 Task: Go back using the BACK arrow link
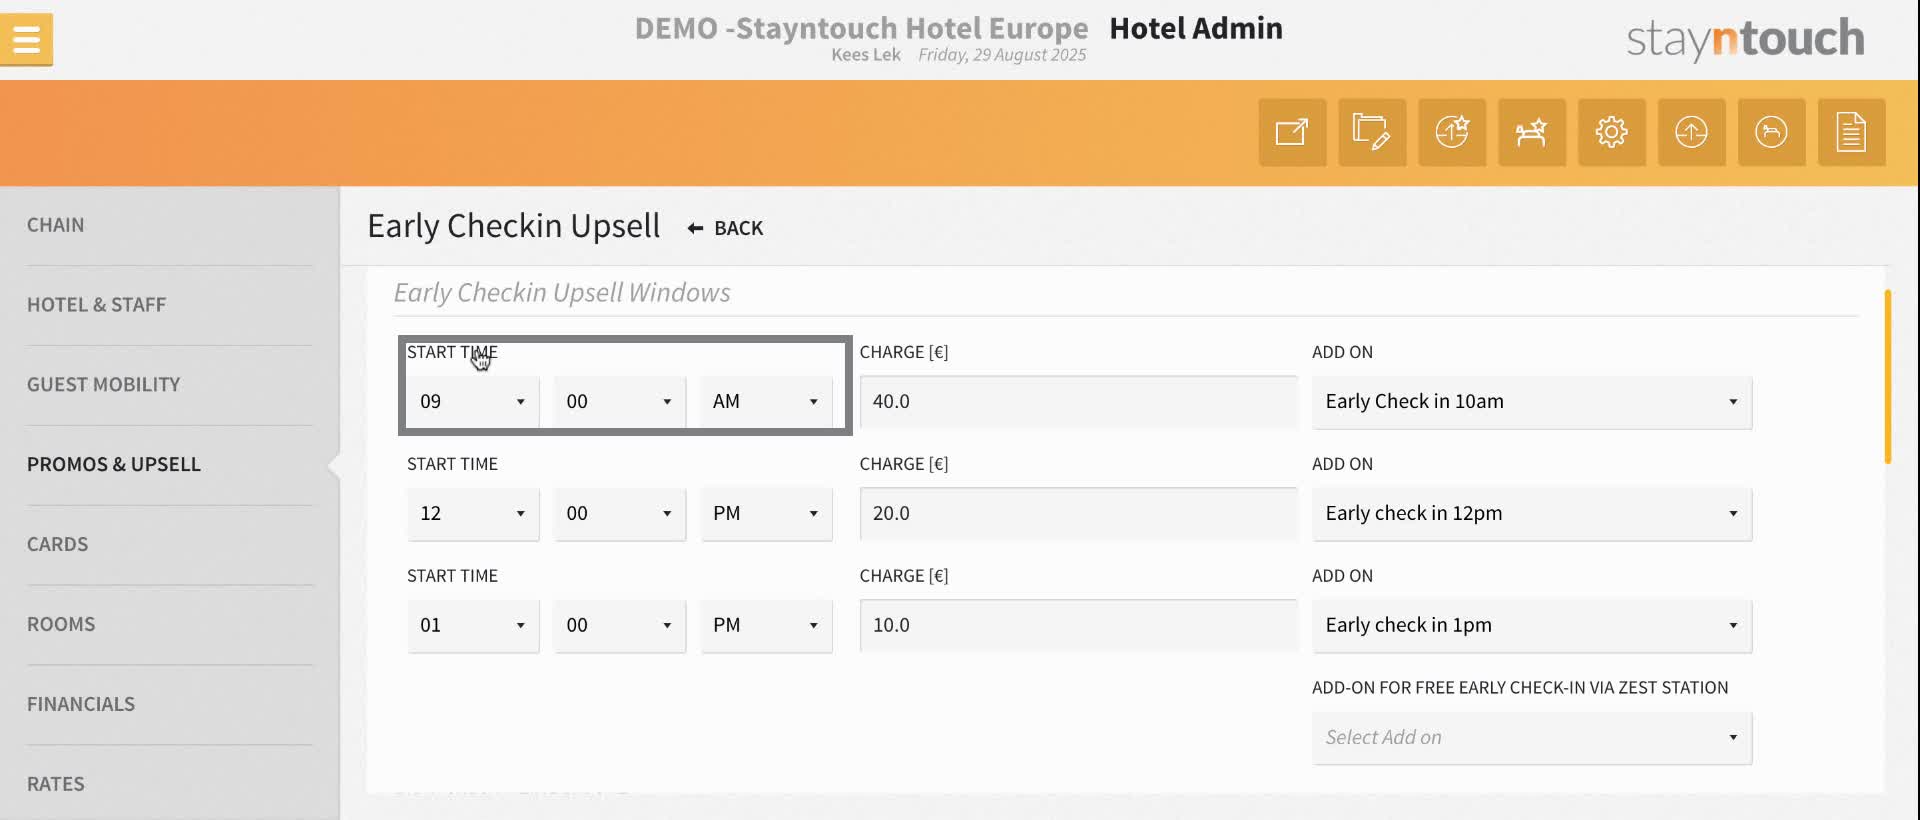point(725,228)
